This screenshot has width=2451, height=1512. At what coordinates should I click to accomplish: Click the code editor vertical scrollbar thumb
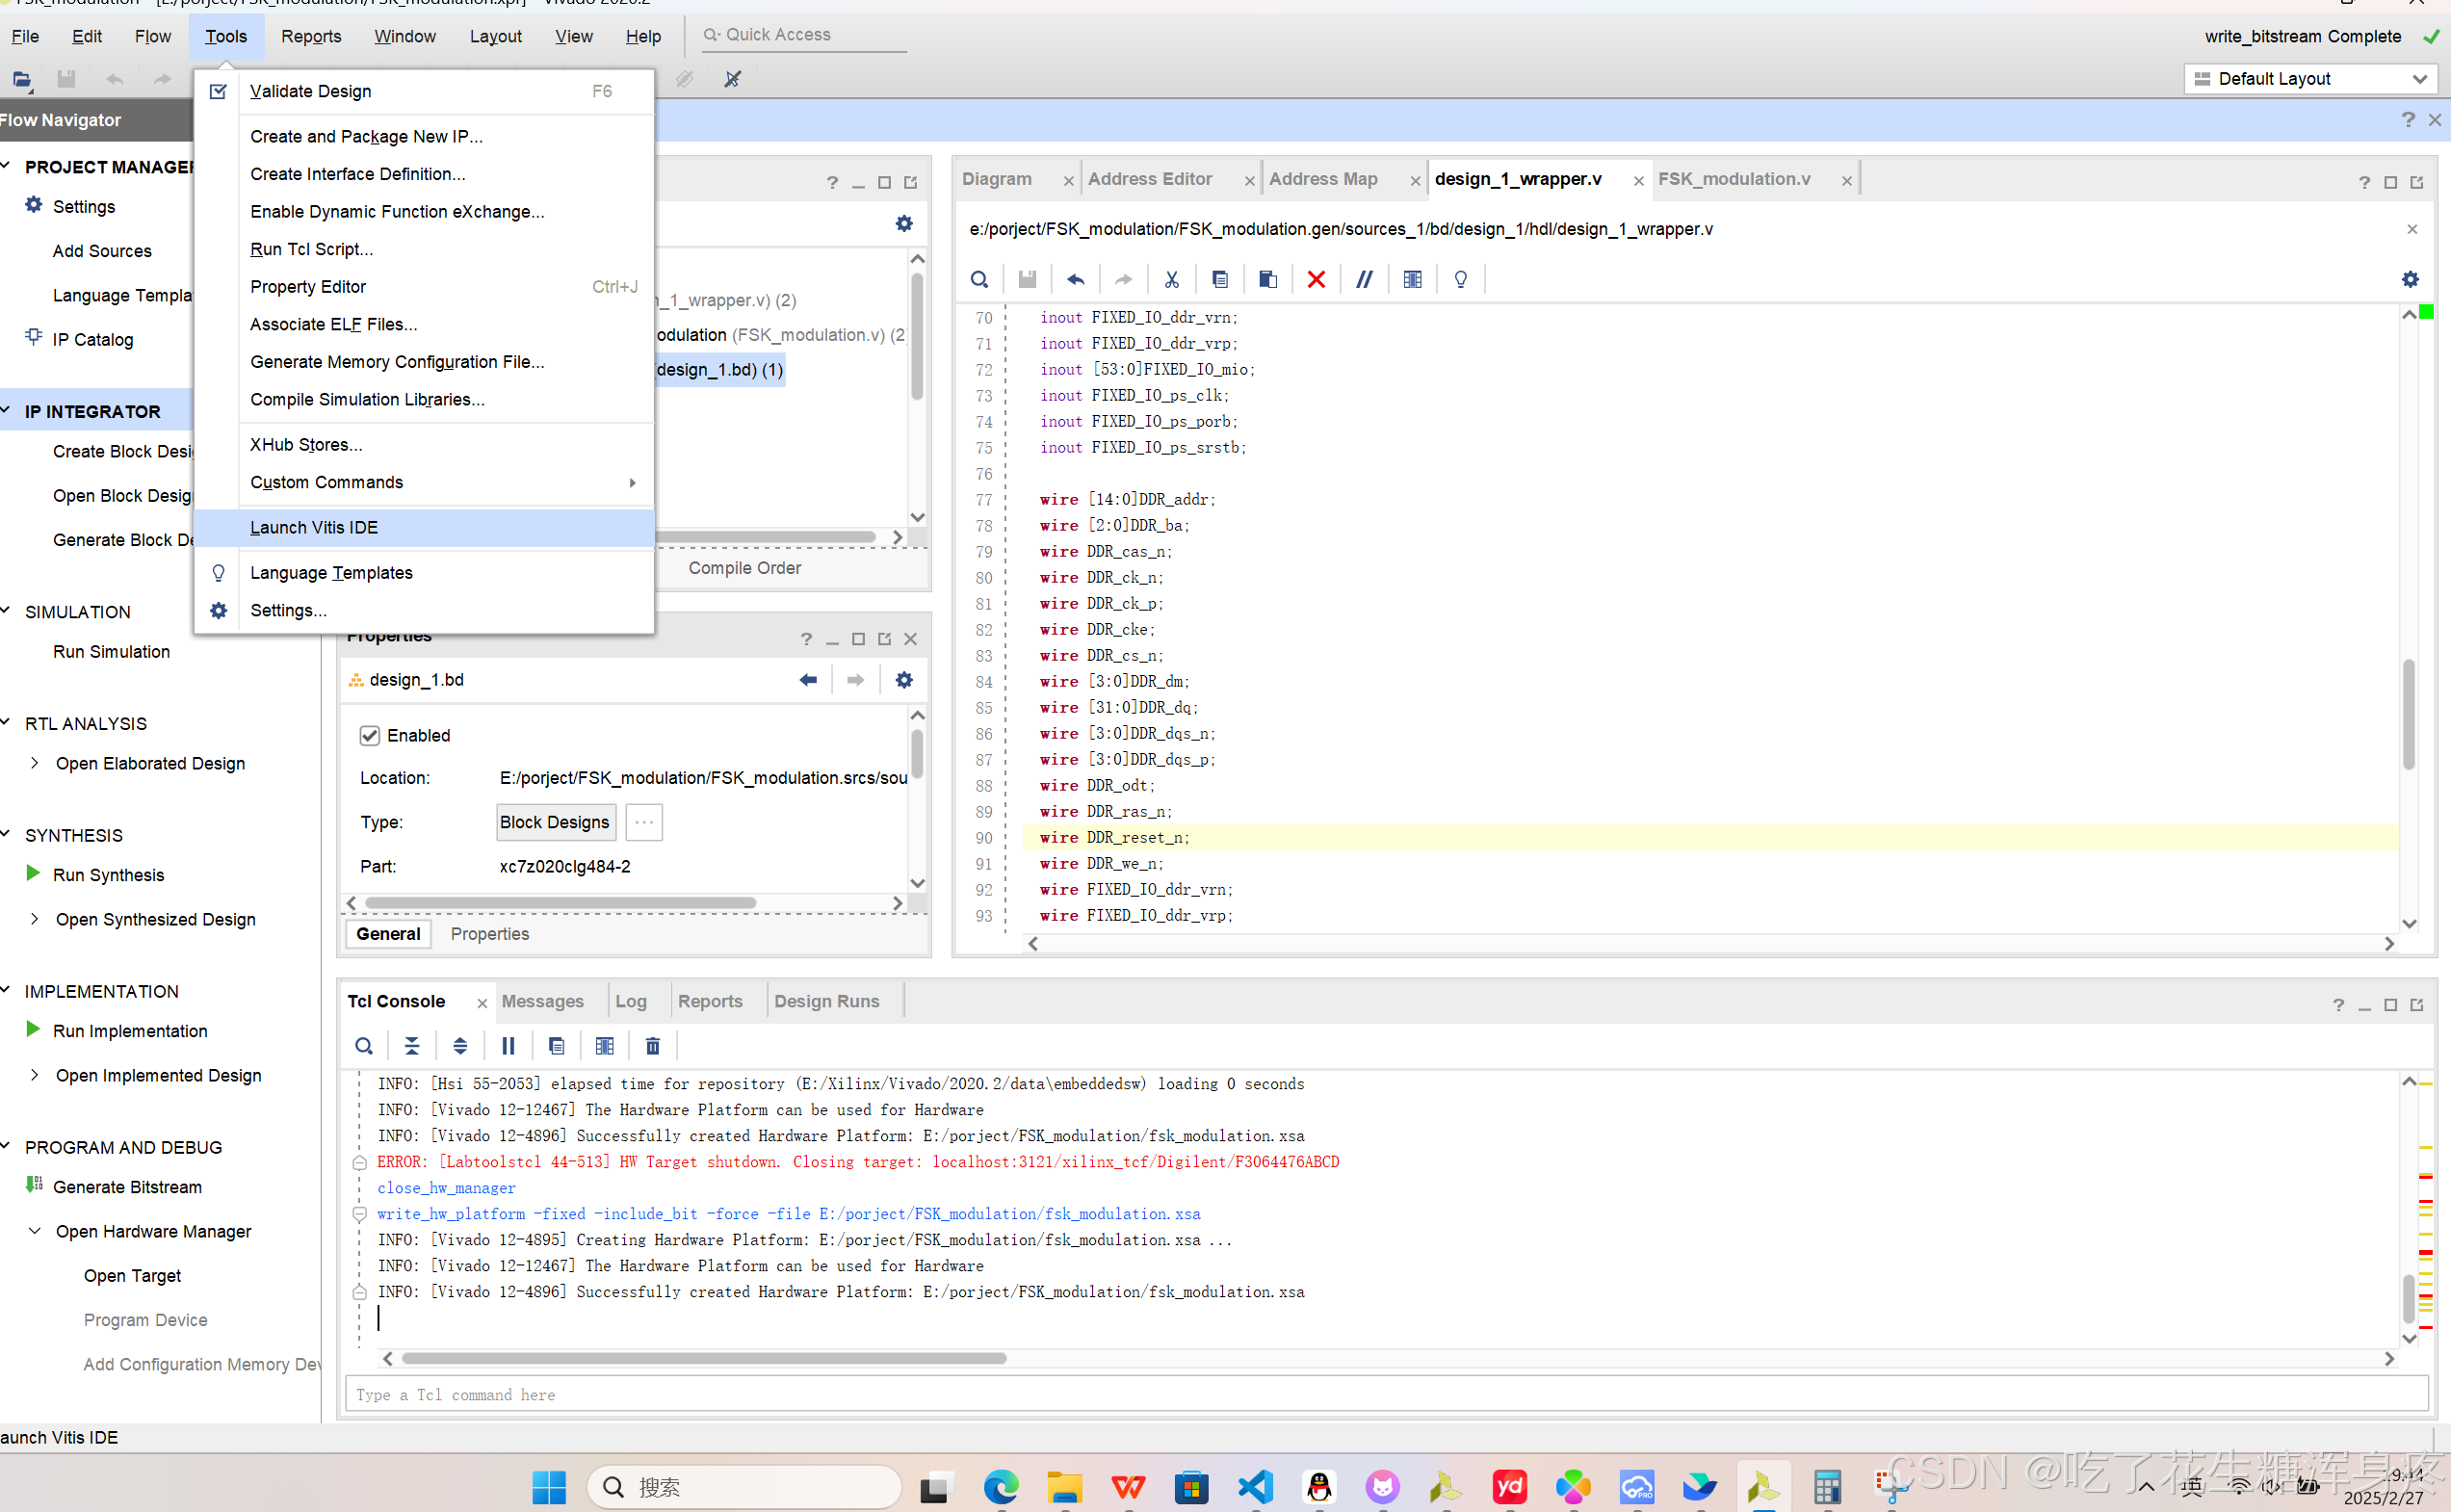2409,714
